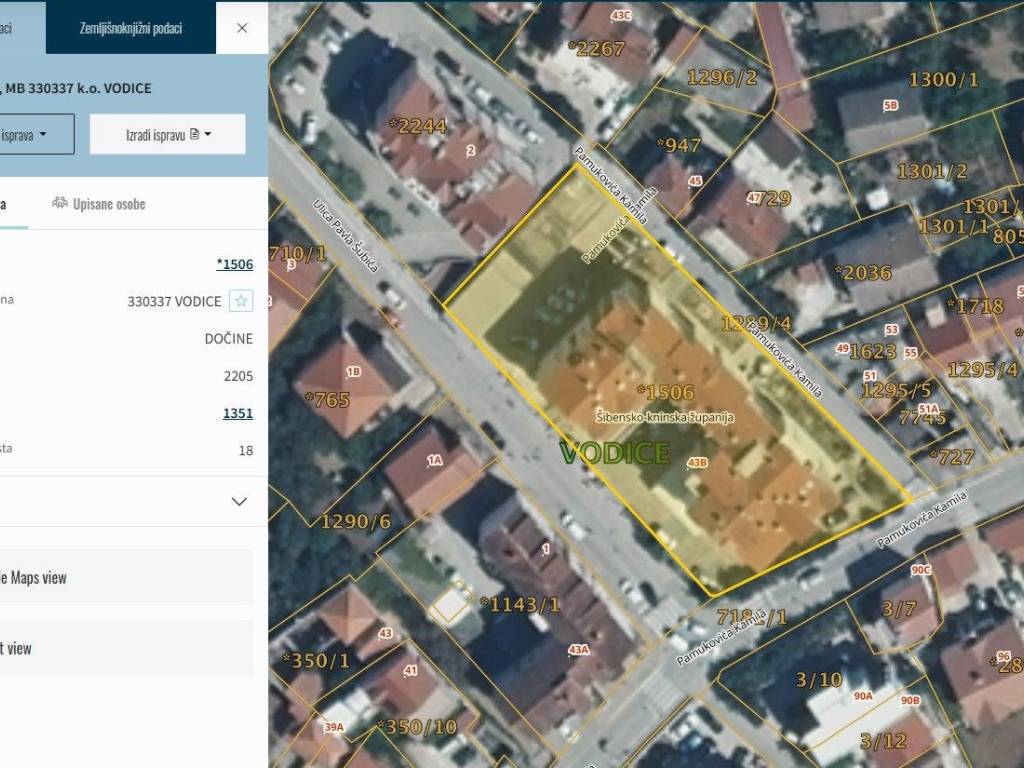The image size is (1024, 768).
Task: Click house number marker 90A
Action: click(x=863, y=696)
